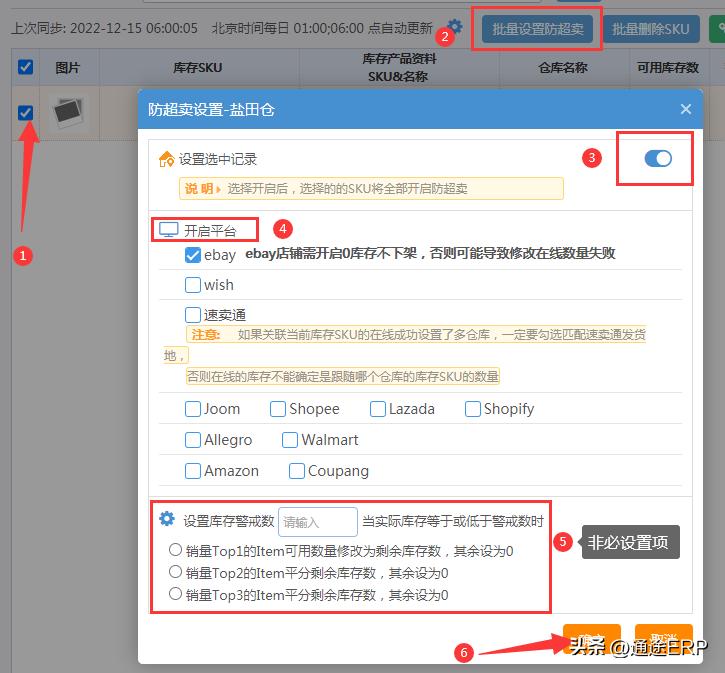The height and width of the screenshot is (673, 725).
Task: Click the gear icon beside 设置库存警戒数
Action: [167, 519]
